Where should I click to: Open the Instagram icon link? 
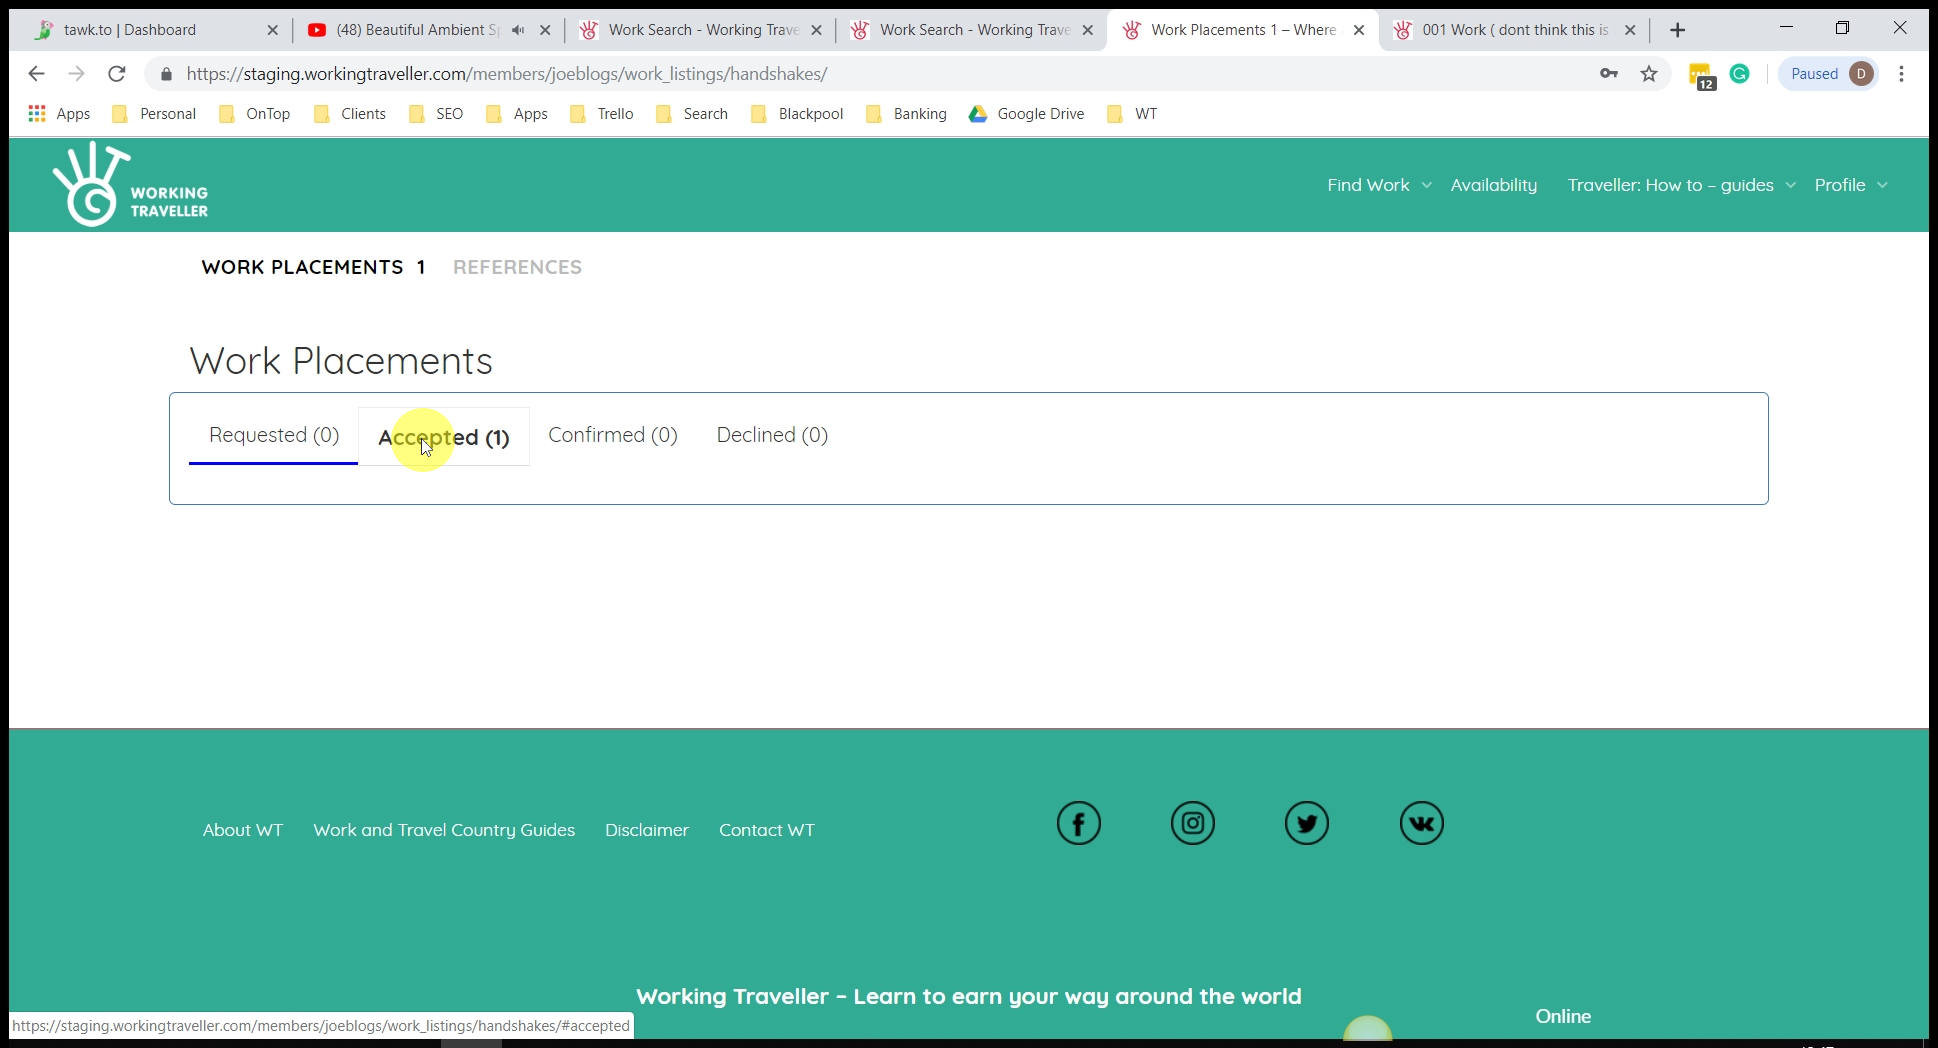[1192, 824]
